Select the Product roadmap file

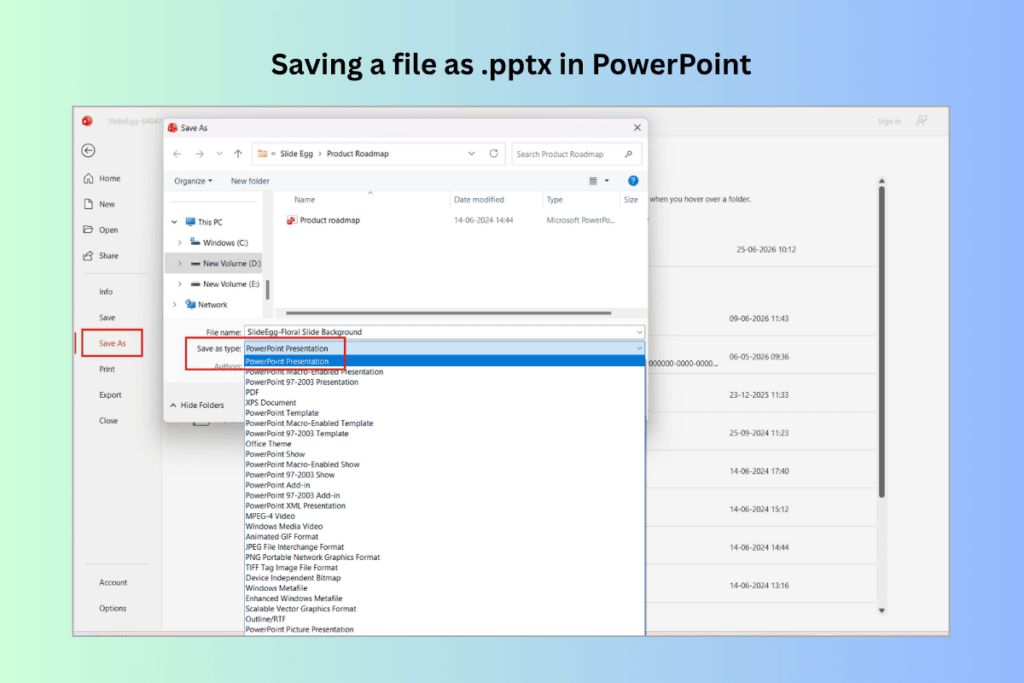pos(323,221)
